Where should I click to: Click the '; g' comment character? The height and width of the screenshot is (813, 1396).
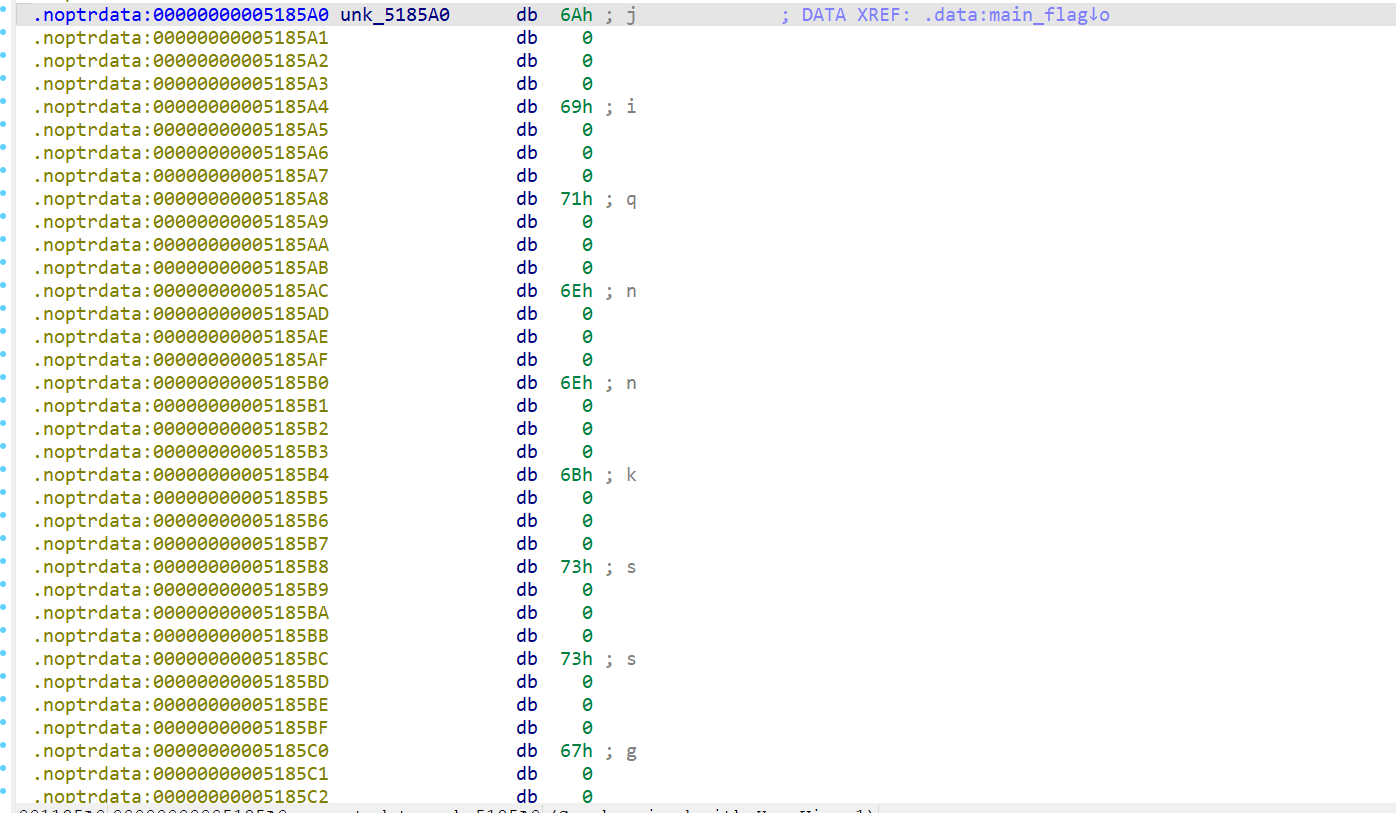[620, 751]
